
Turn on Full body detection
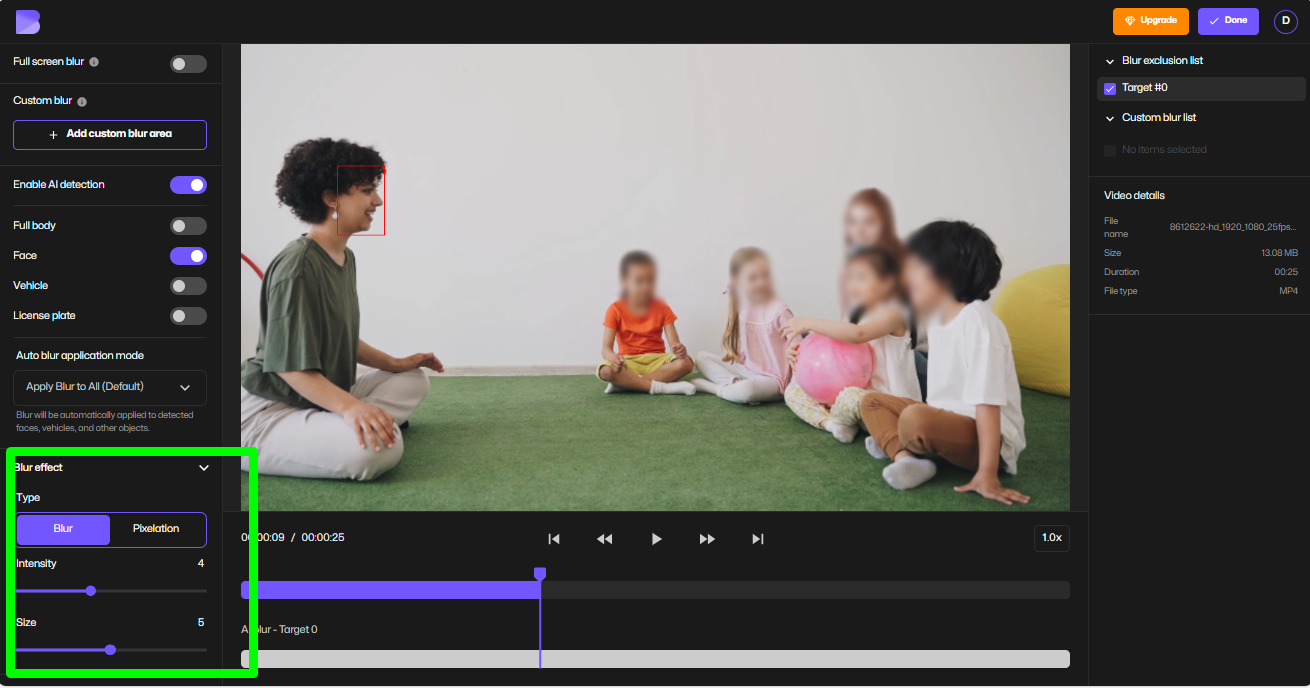188,226
